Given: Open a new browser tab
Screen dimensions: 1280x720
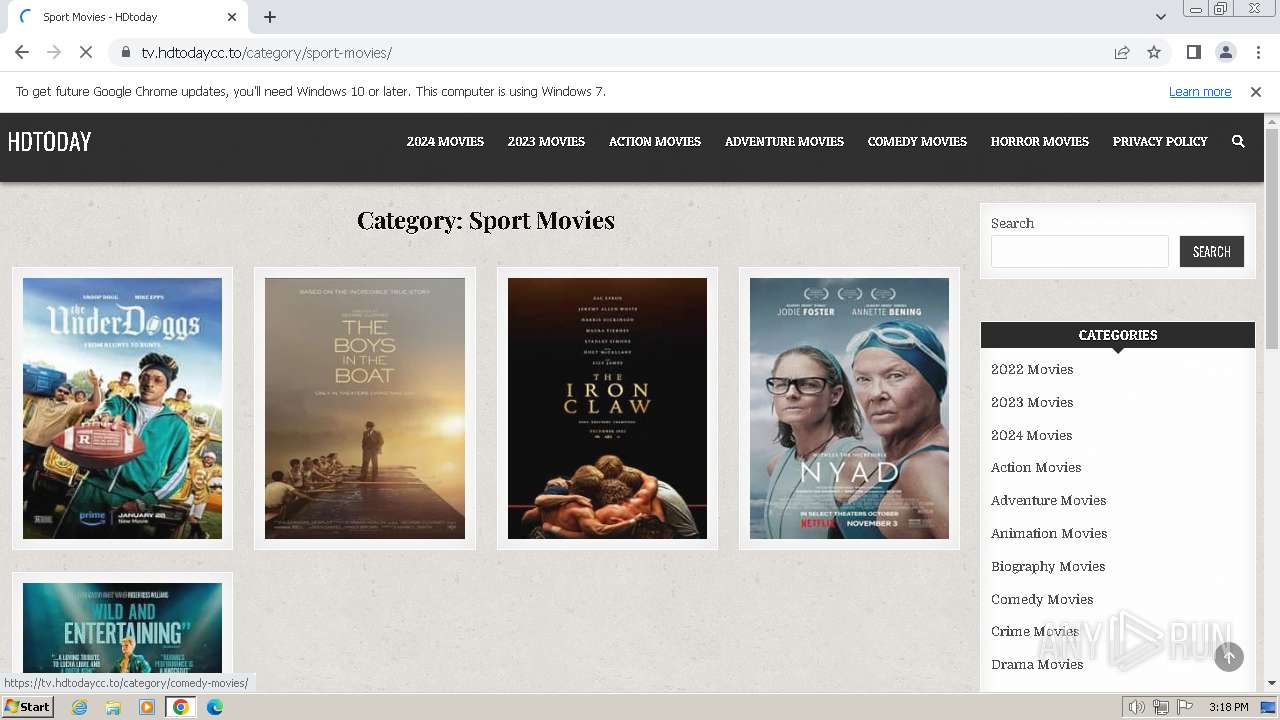Looking at the screenshot, I should coord(270,17).
